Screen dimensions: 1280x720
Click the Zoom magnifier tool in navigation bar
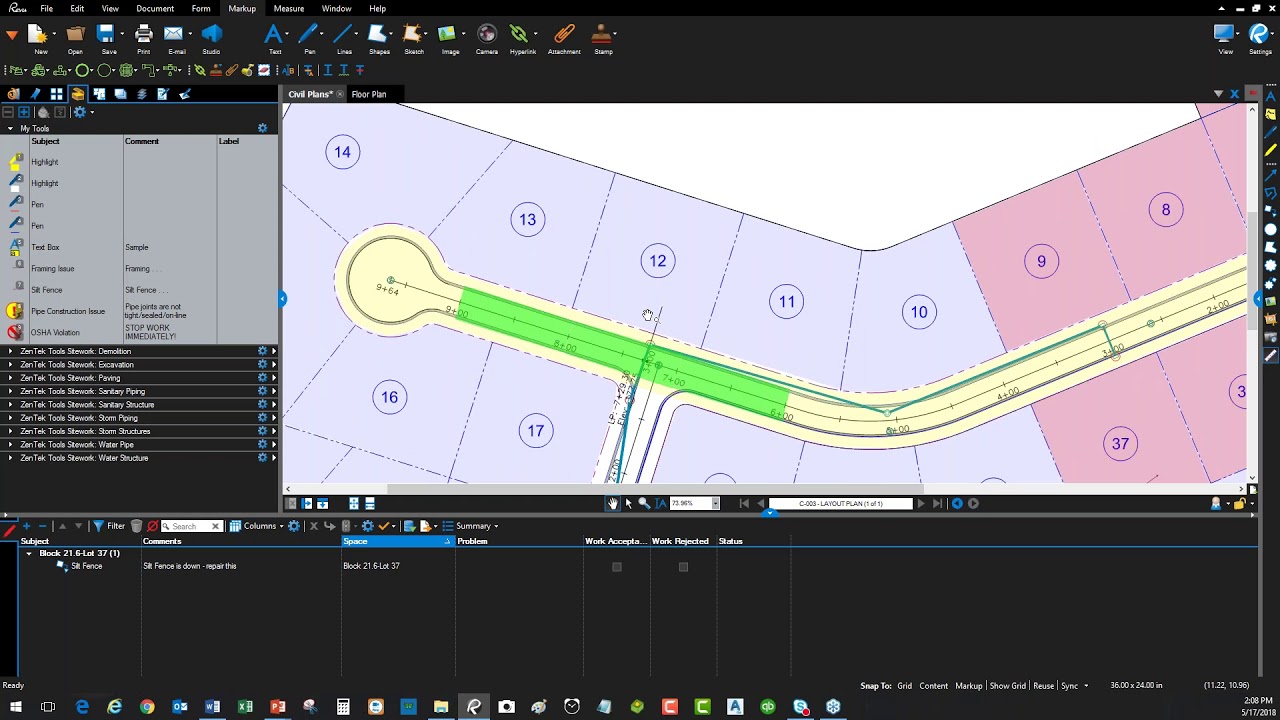point(644,503)
